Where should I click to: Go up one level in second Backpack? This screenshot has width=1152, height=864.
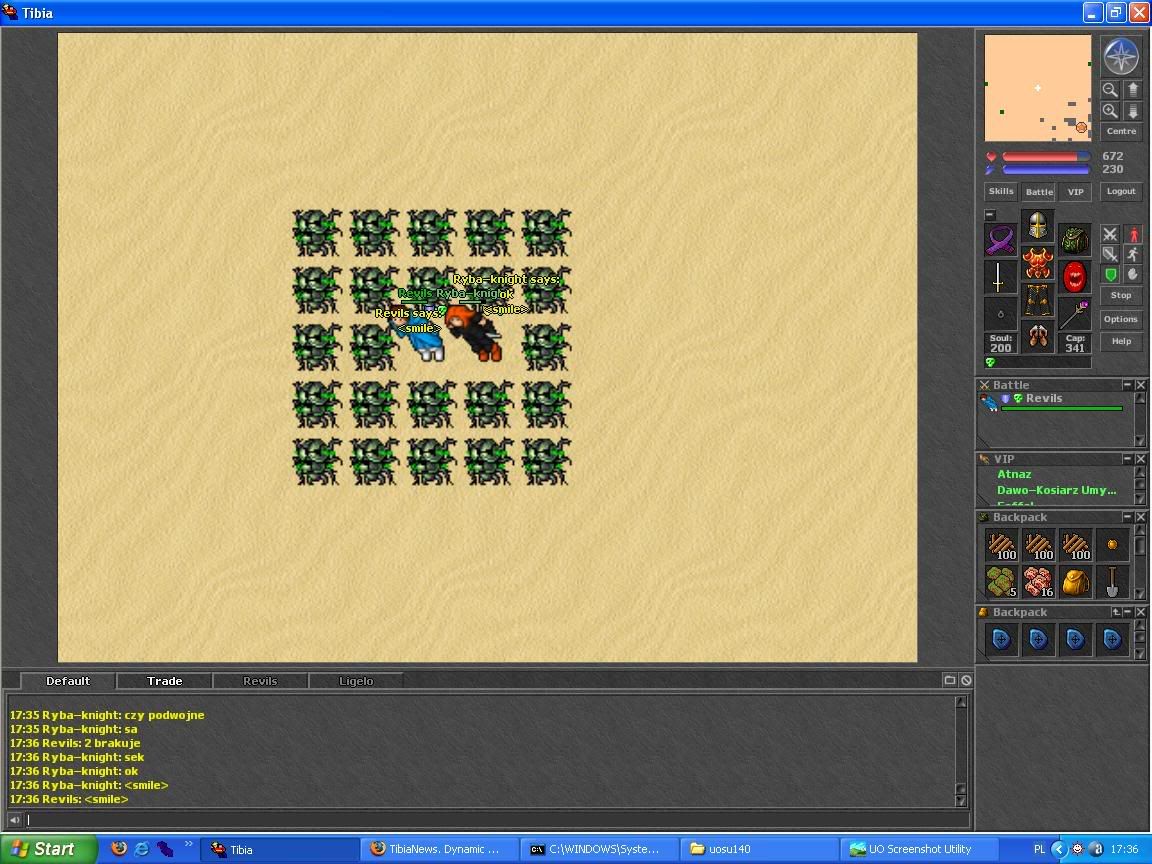pos(1116,612)
